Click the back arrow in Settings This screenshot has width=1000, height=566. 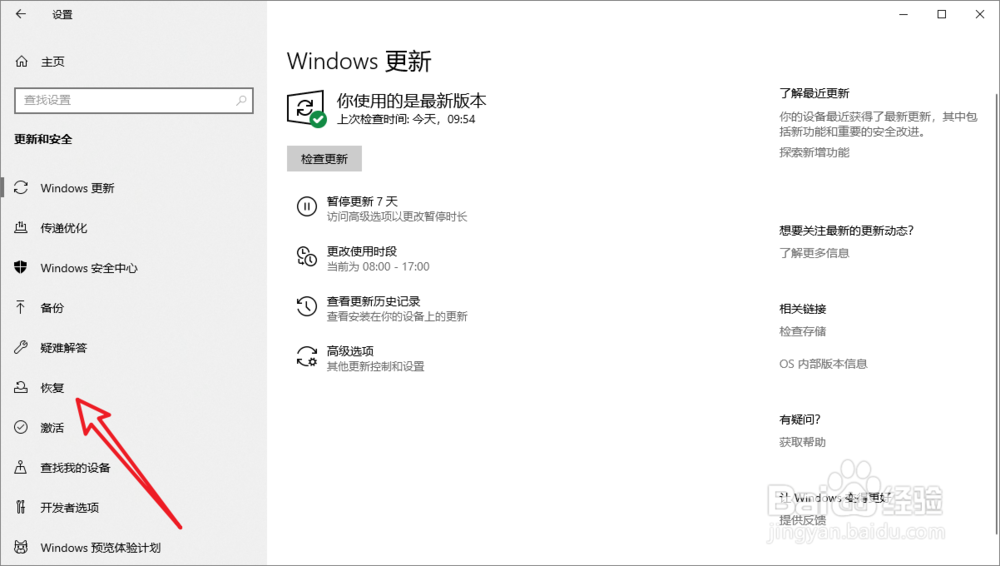tap(21, 14)
